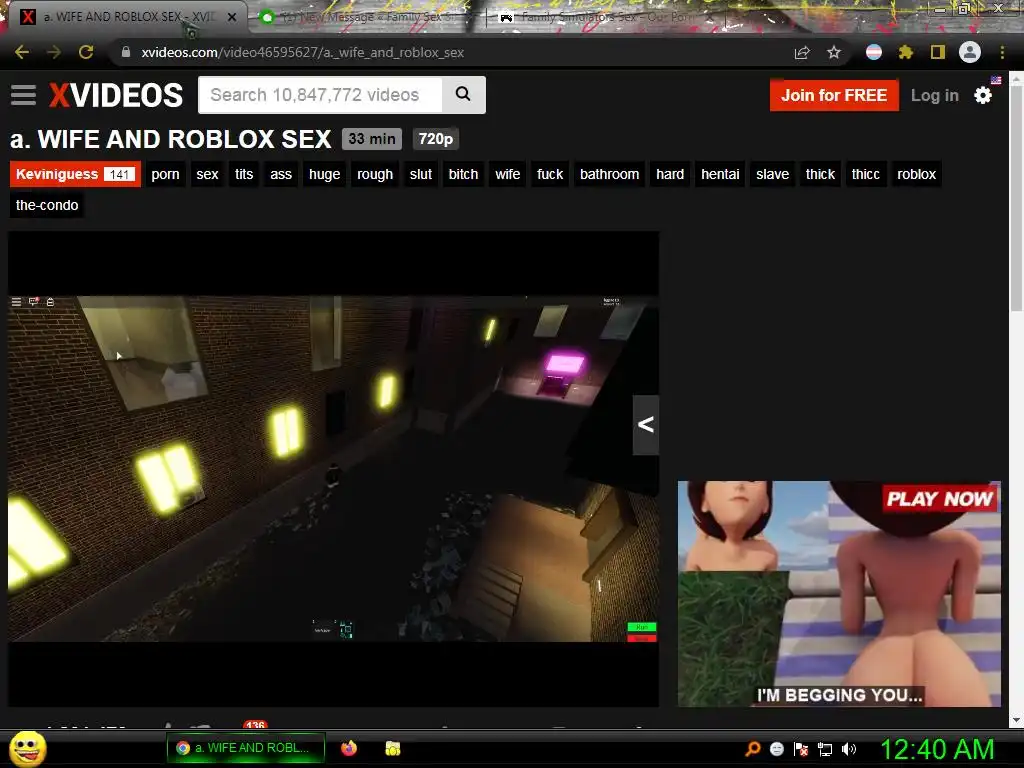The width and height of the screenshot is (1024, 768).
Task: Click the Roblox menu icon in video
Action: (16, 302)
